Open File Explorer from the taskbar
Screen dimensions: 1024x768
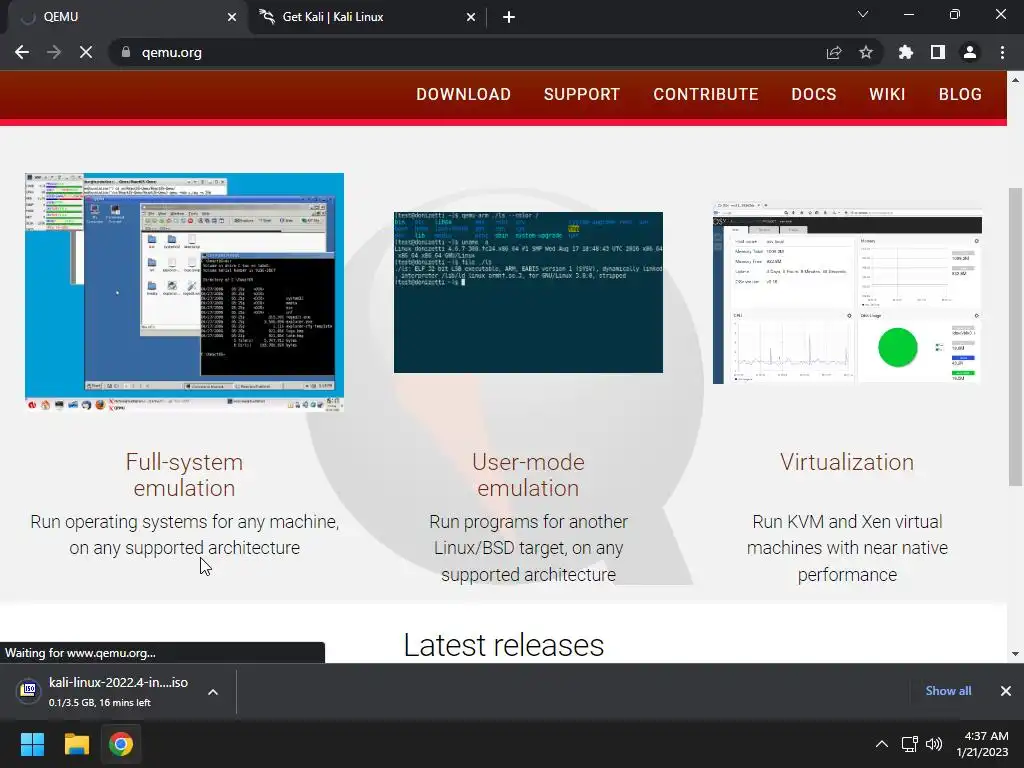coord(76,744)
